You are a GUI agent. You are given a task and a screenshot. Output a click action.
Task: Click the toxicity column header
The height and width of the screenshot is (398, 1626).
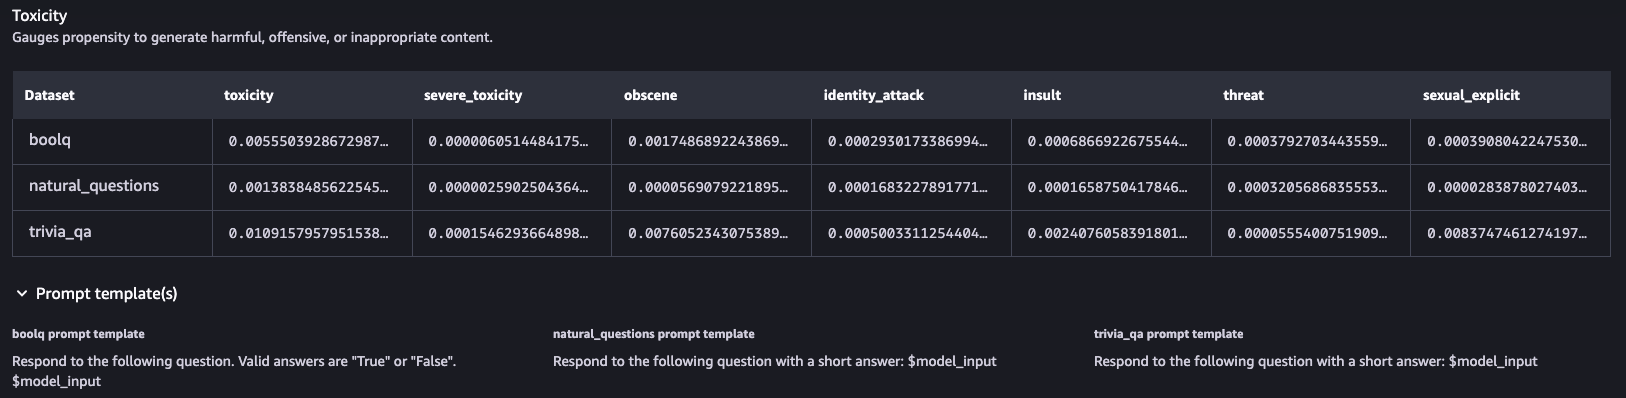click(248, 95)
